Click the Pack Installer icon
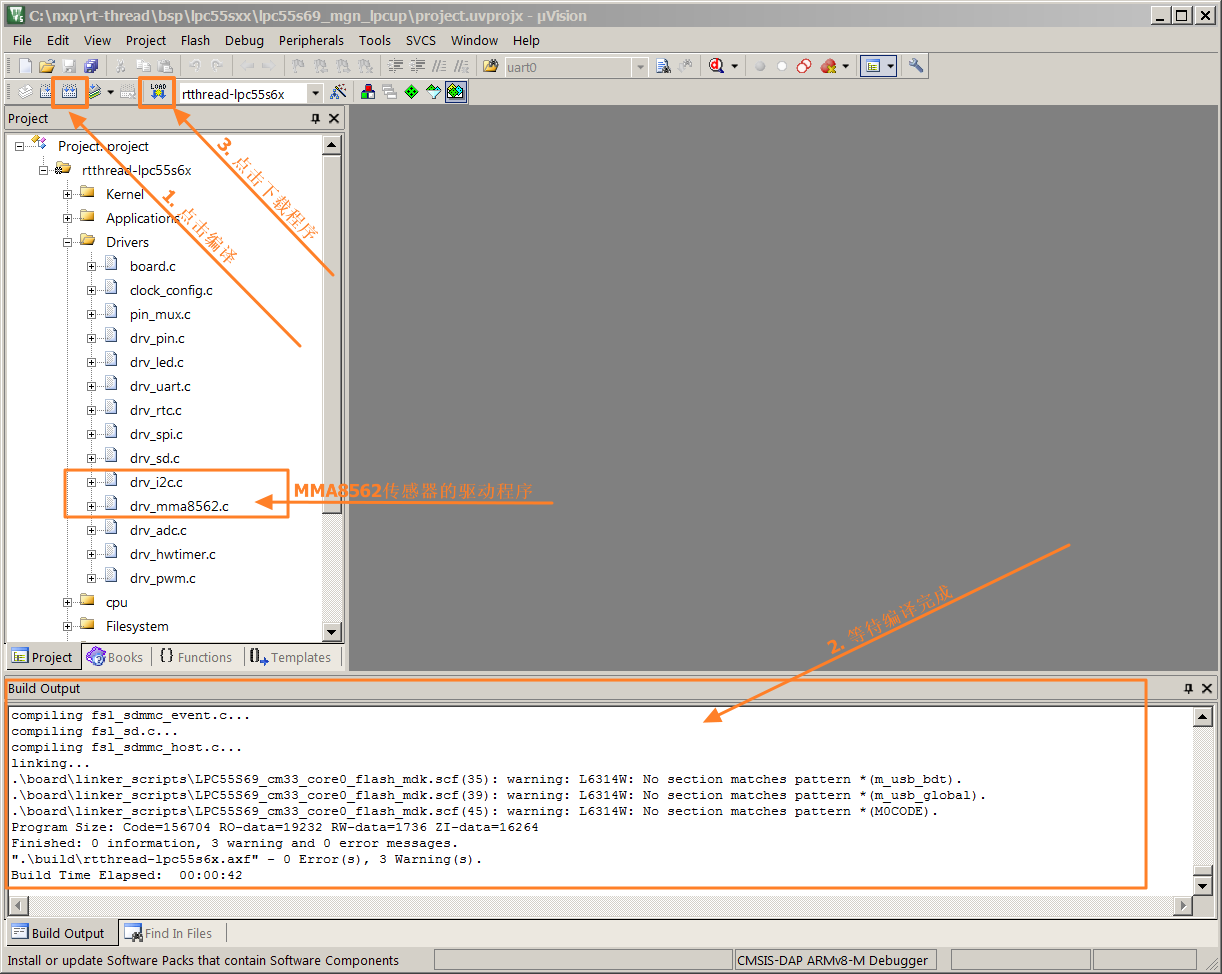 pos(455,93)
